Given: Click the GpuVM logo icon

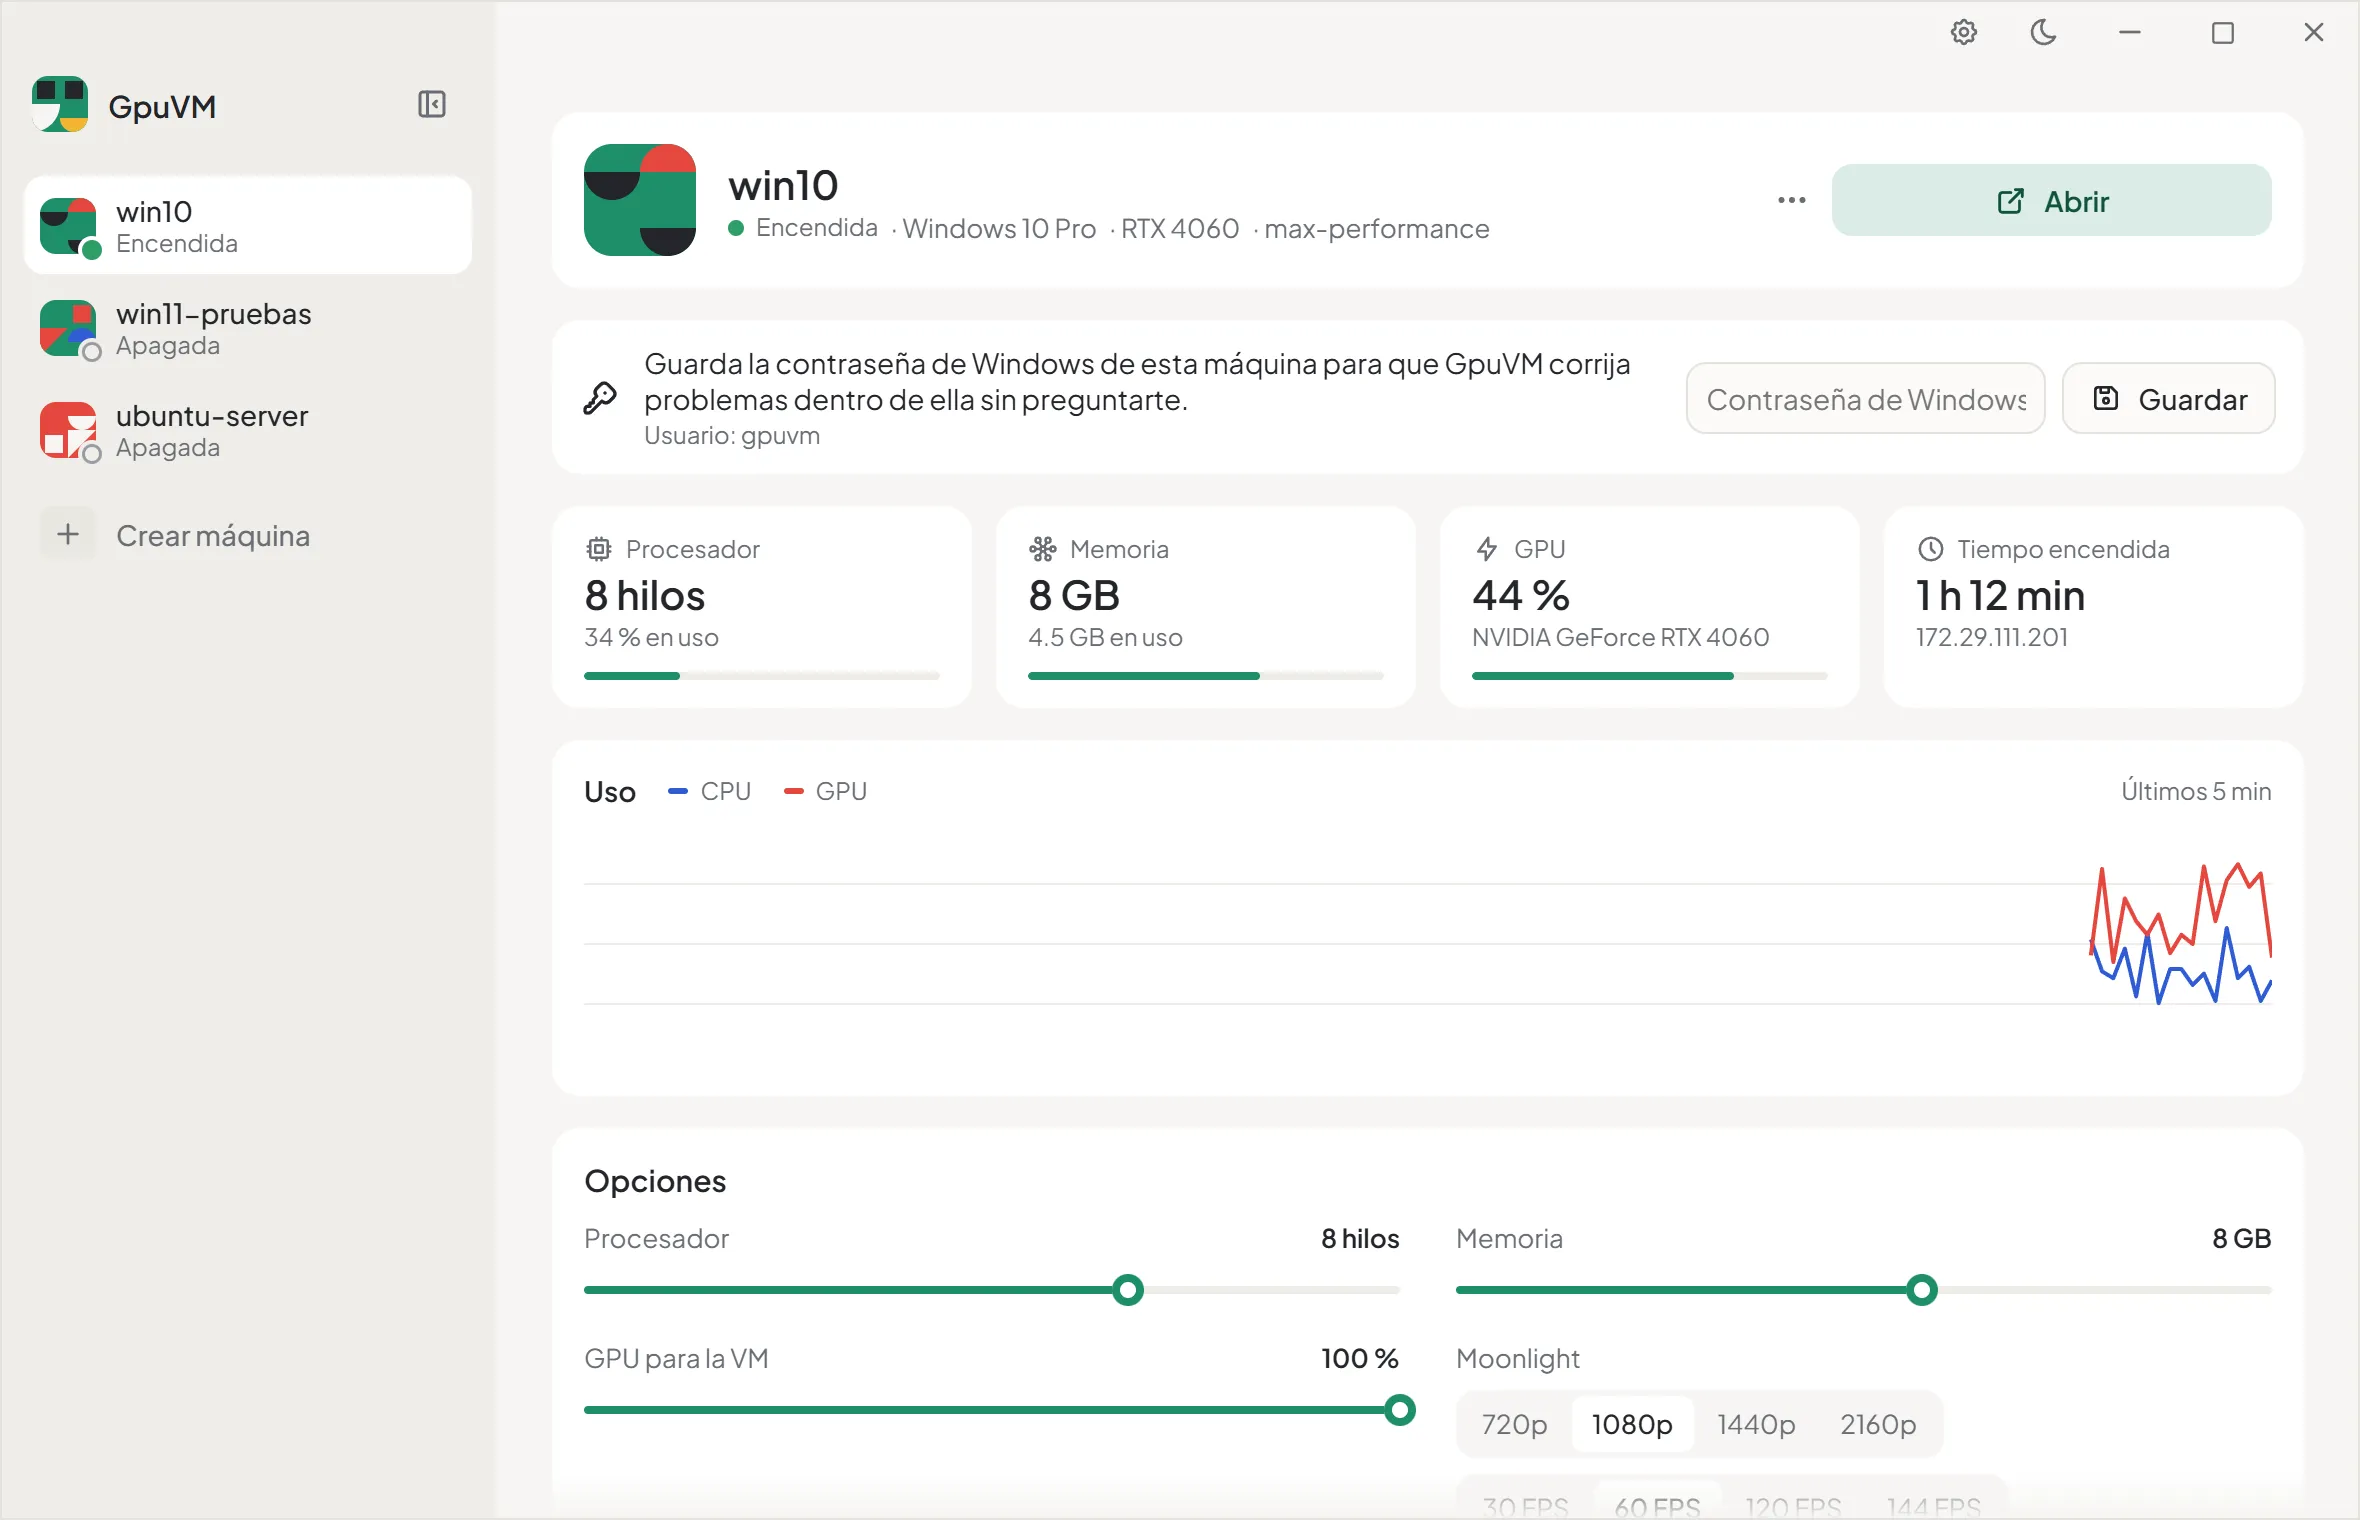Looking at the screenshot, I should coord(60,104).
